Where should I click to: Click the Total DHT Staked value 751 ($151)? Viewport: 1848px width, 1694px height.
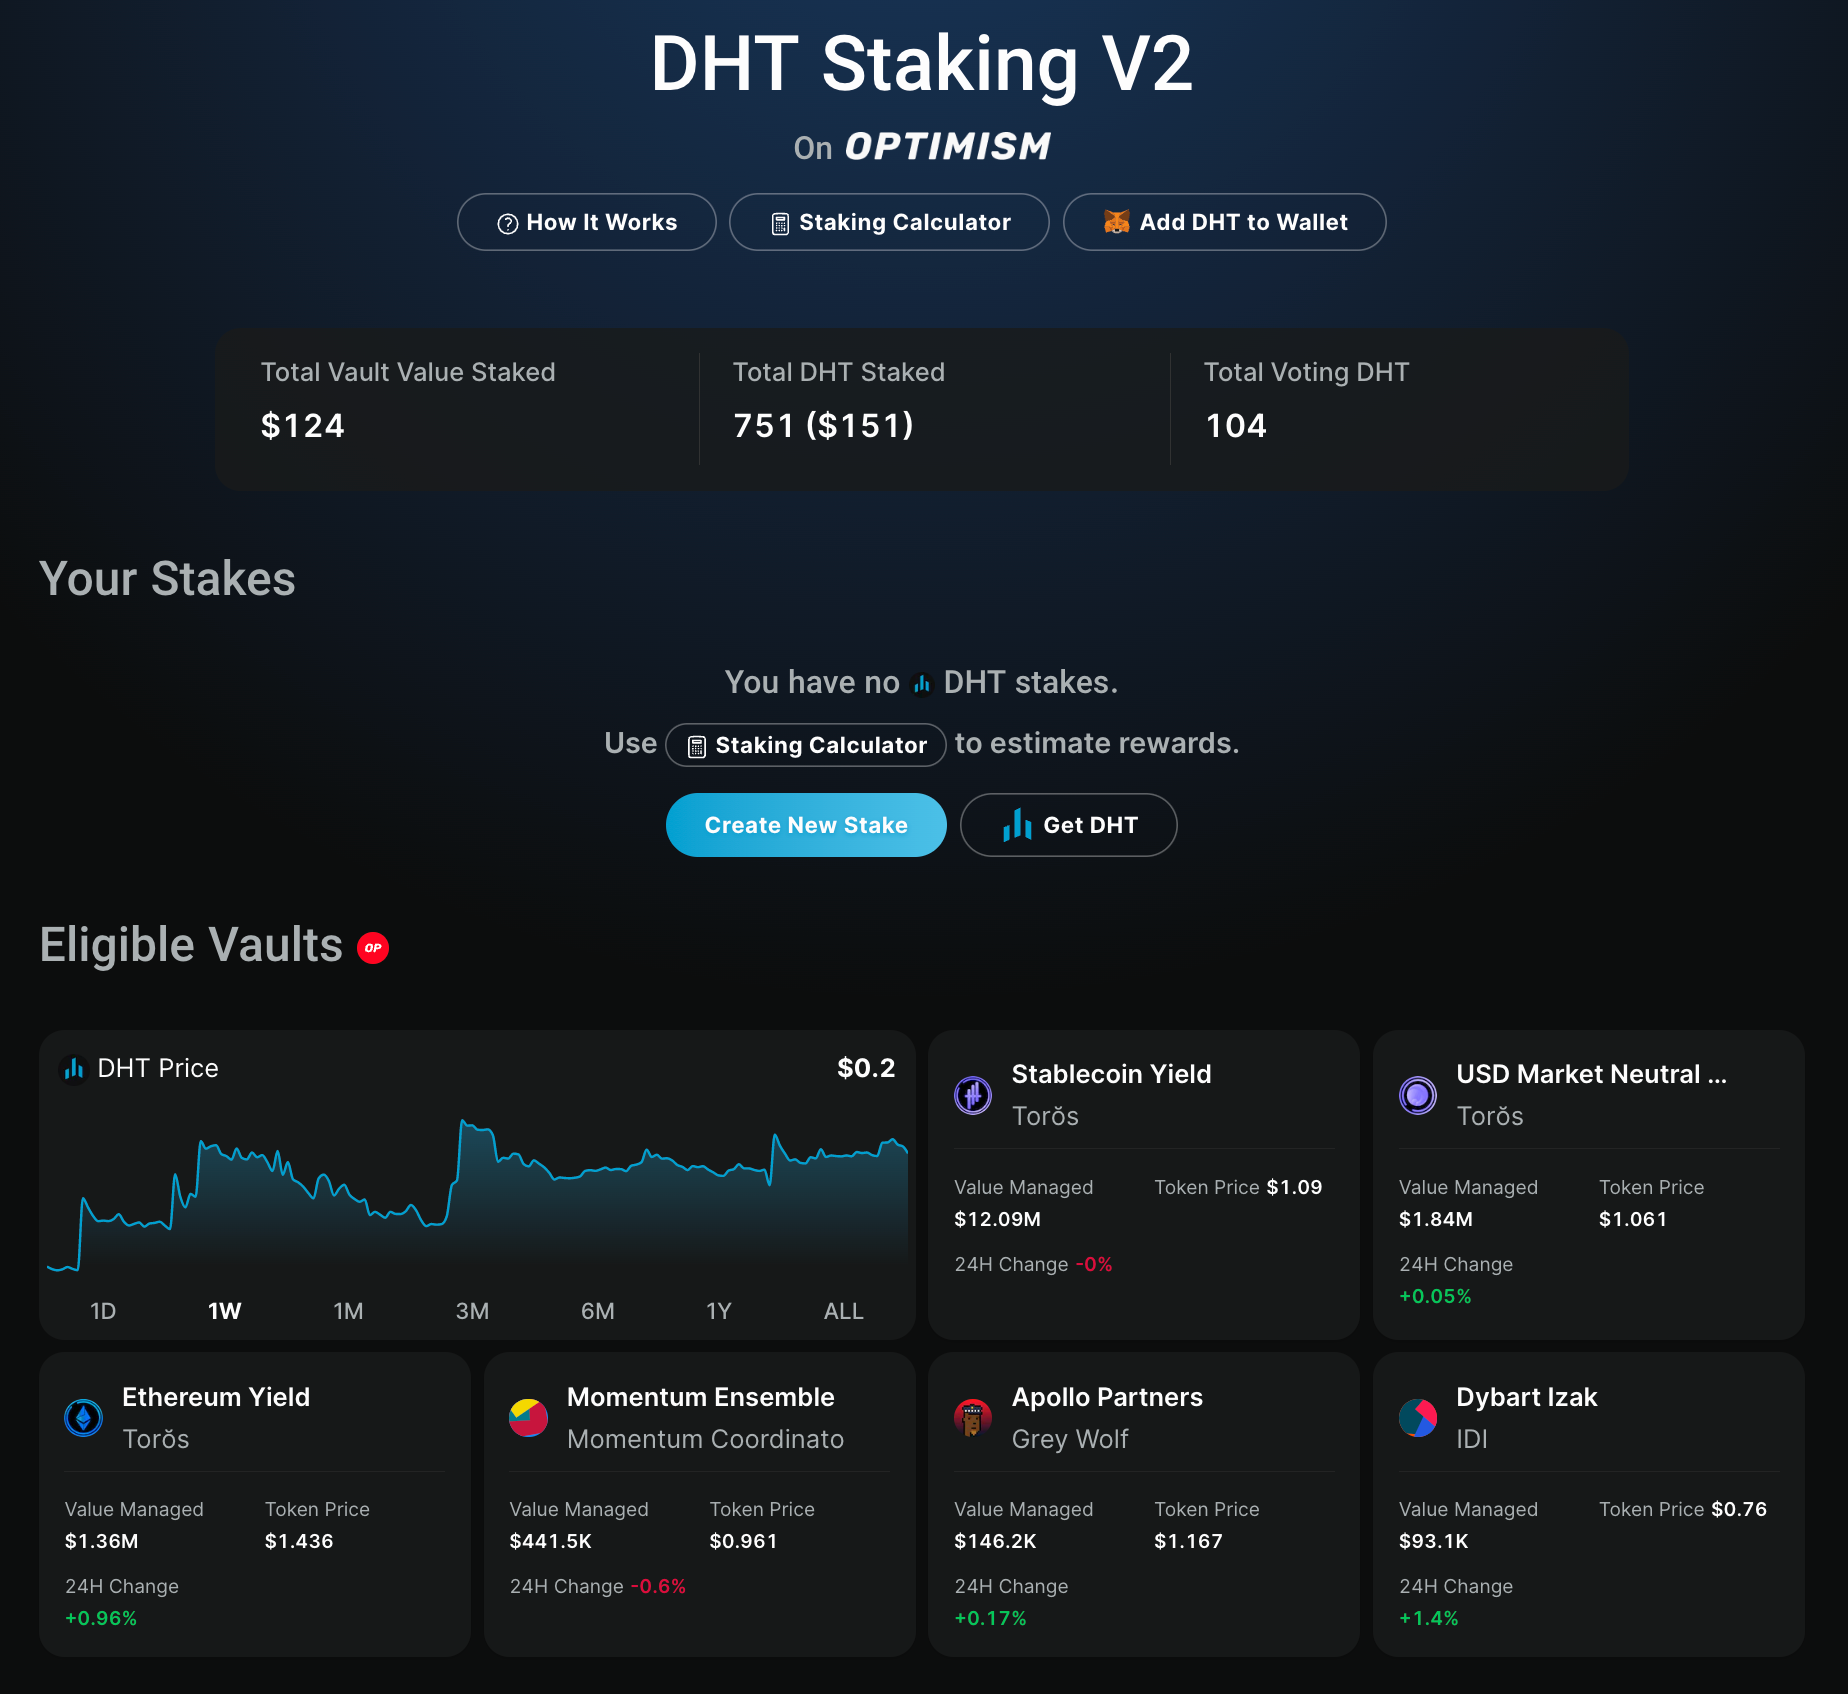[823, 426]
